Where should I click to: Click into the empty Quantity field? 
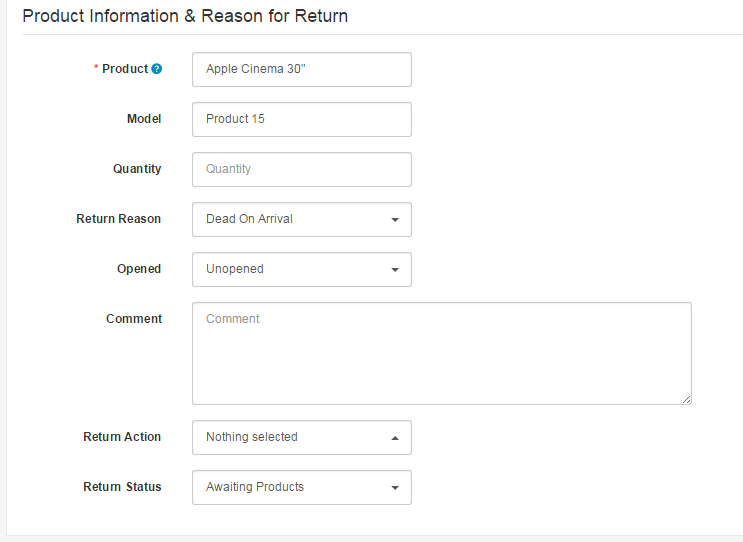click(x=302, y=169)
